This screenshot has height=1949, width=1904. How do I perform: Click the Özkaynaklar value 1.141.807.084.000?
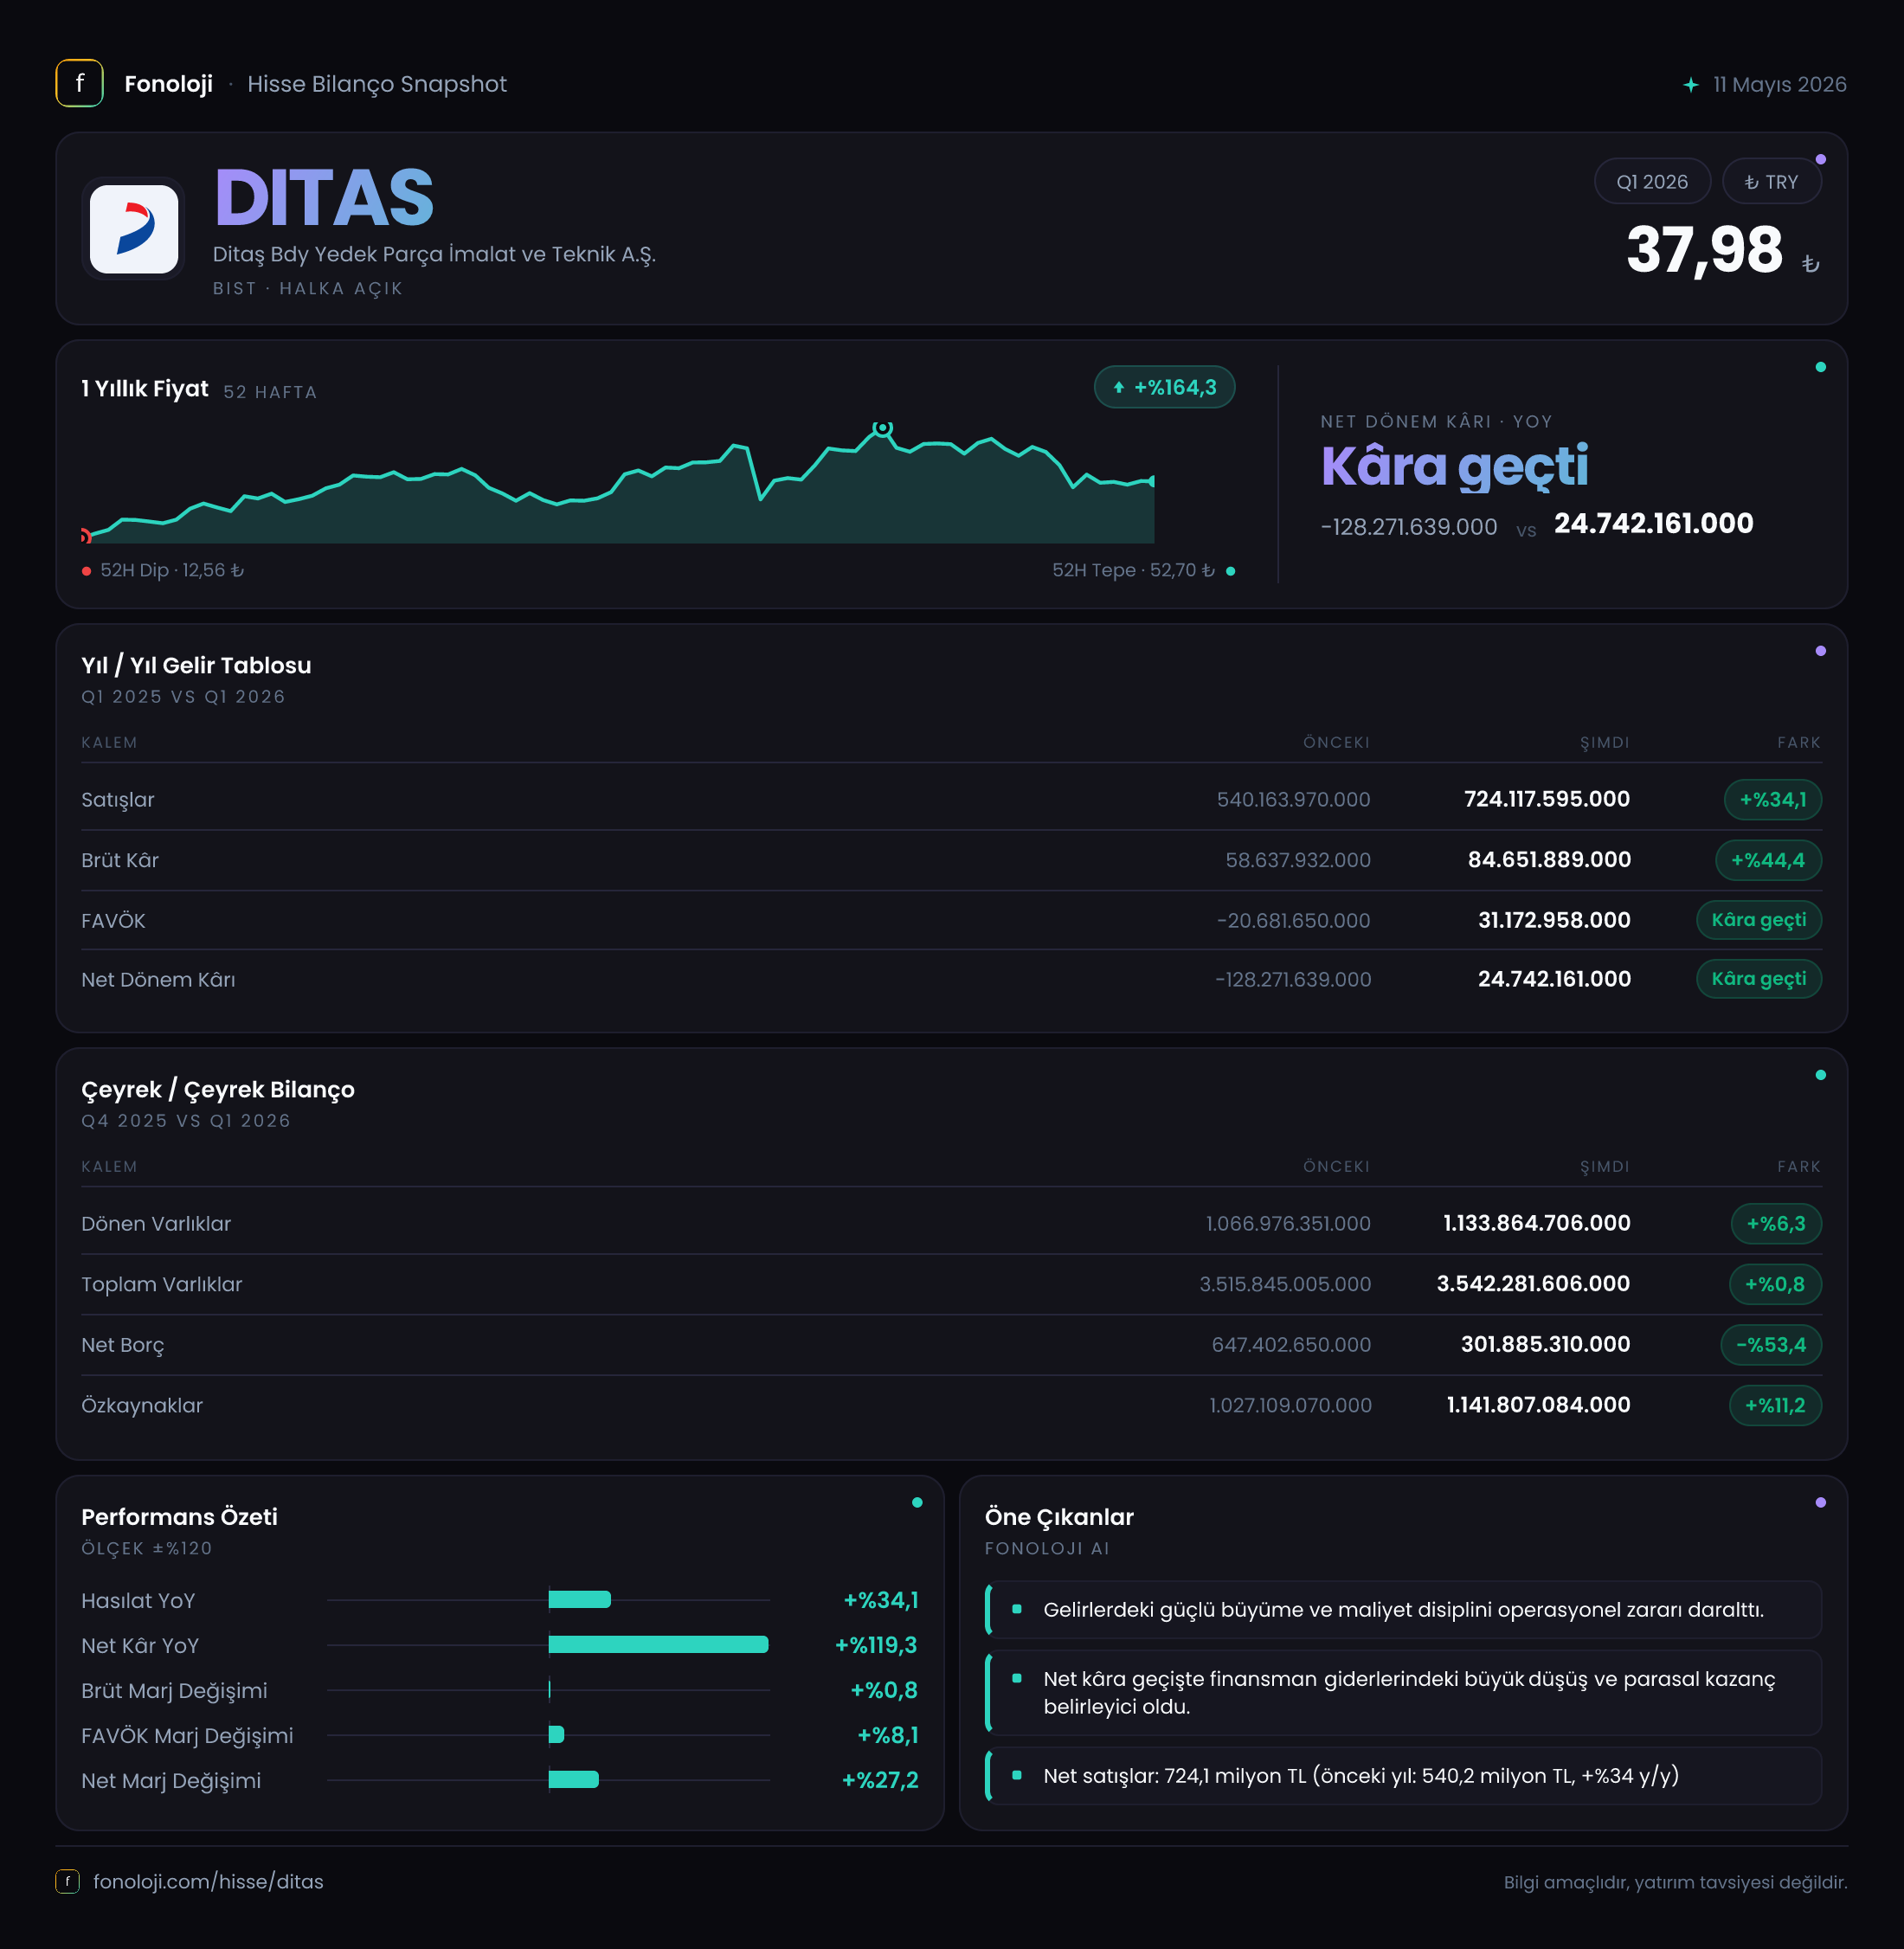coord(1538,1405)
